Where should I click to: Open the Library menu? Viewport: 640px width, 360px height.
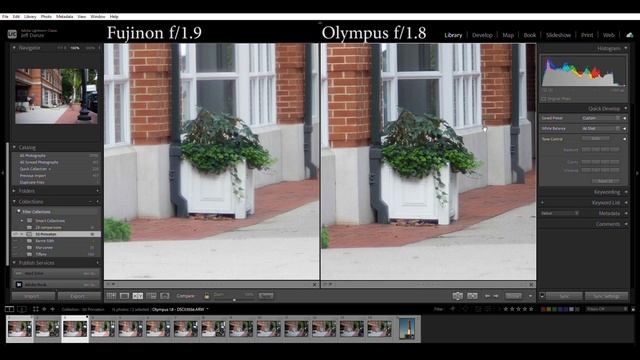(30, 17)
